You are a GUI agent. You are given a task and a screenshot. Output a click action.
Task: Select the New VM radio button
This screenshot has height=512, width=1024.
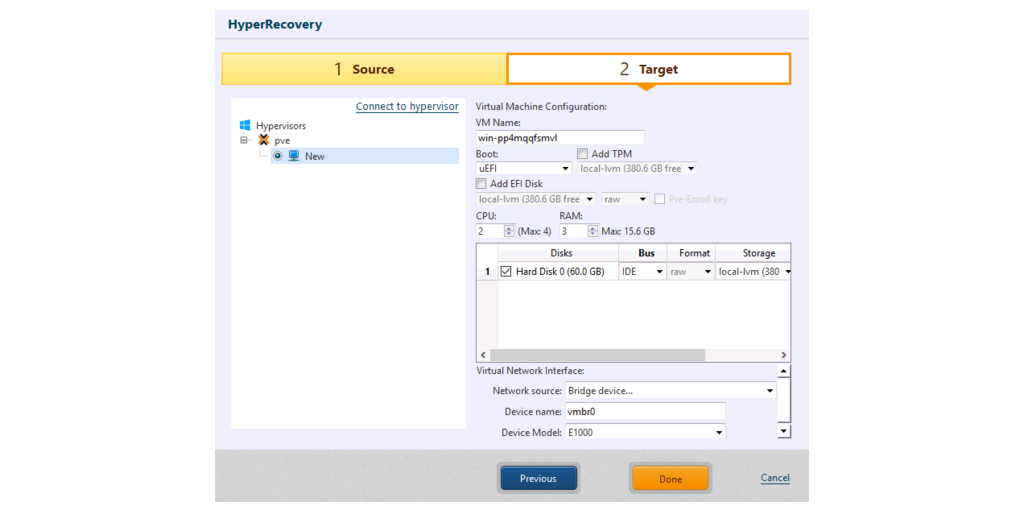pyautogui.click(x=278, y=156)
